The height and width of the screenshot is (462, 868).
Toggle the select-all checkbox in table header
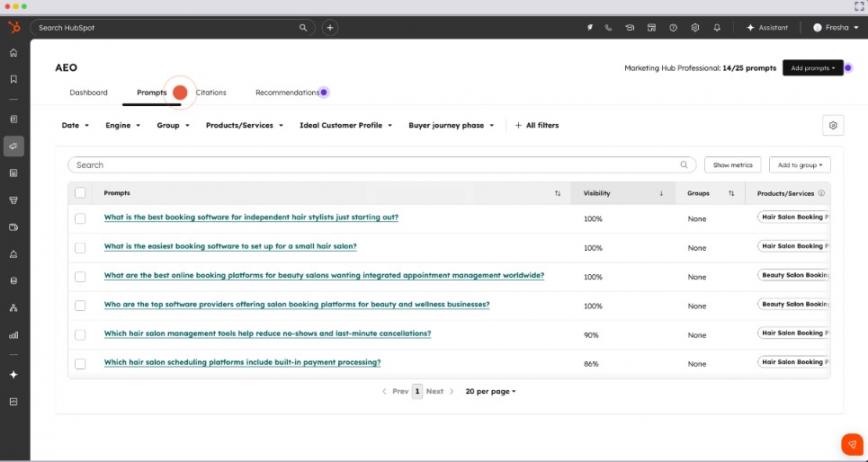80,193
